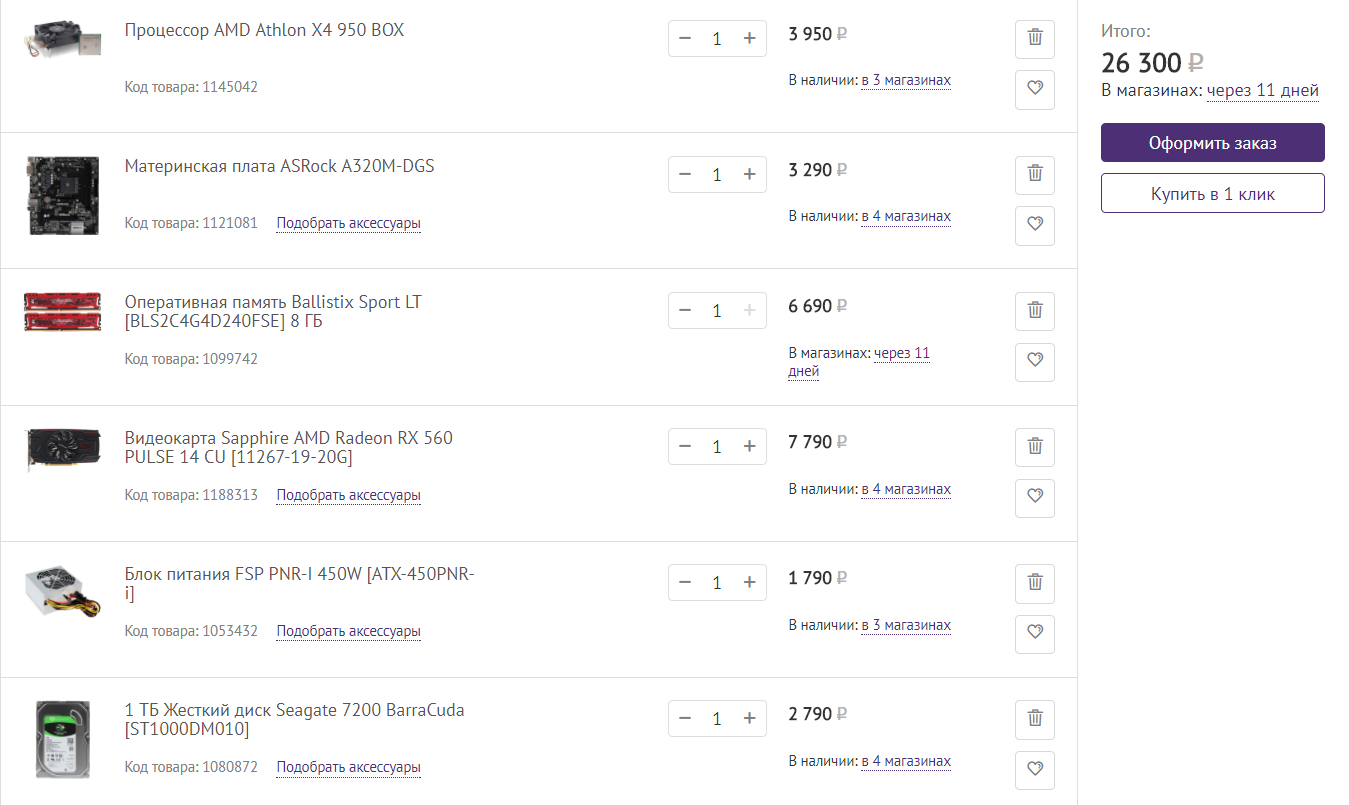Delete FSP PNR-I 450W power supply

click(x=1035, y=582)
